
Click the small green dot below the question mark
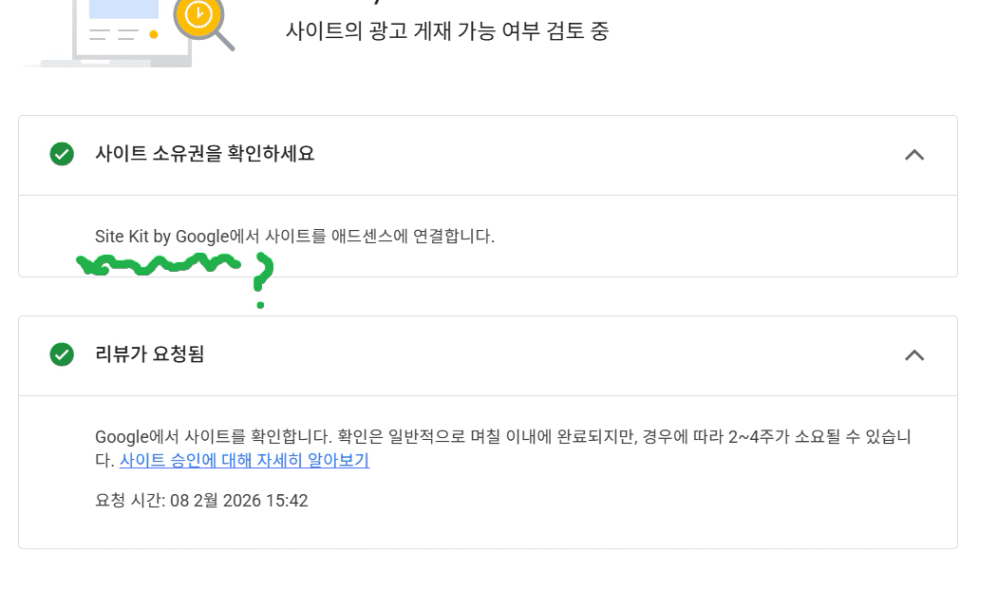[x=261, y=304]
